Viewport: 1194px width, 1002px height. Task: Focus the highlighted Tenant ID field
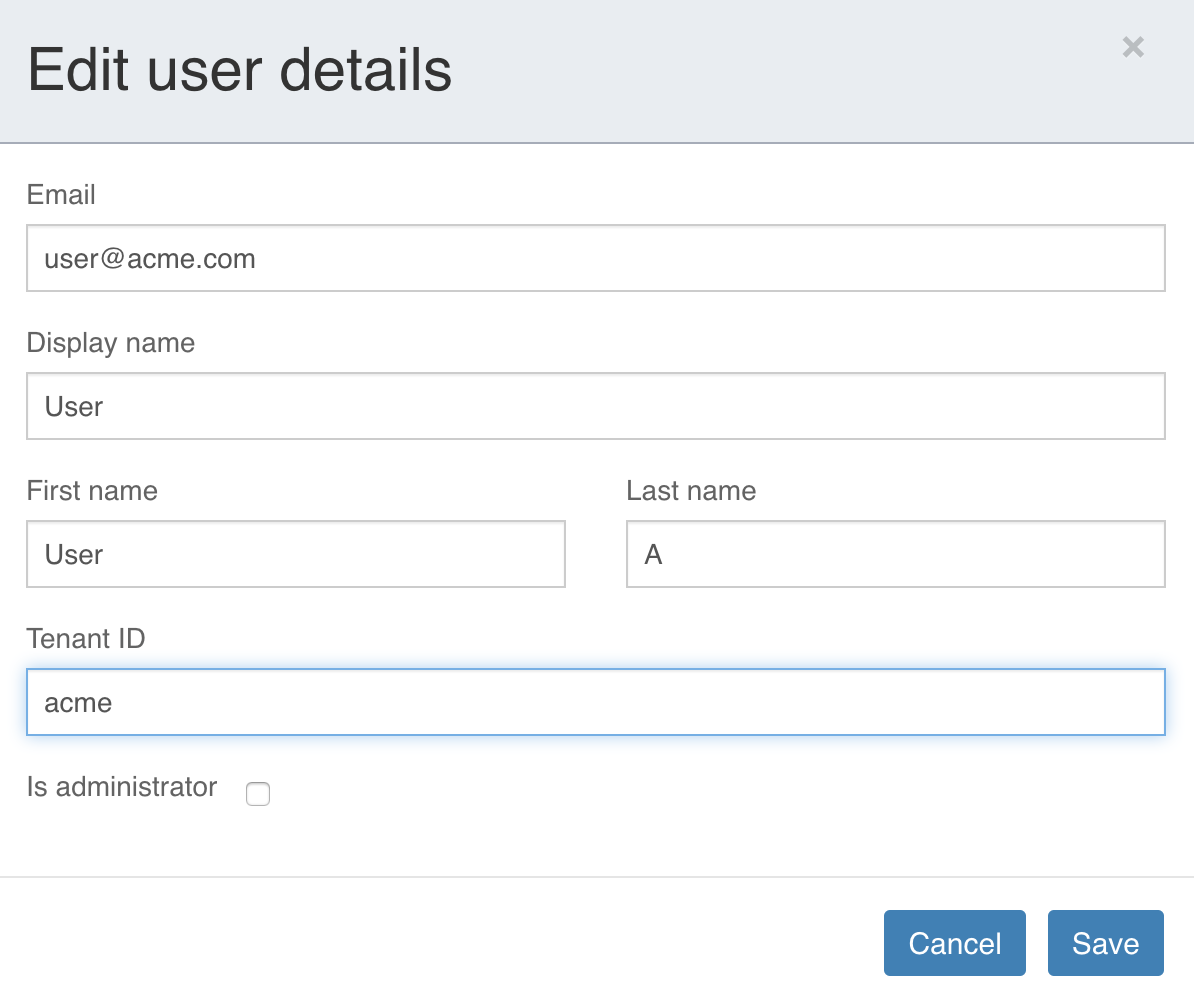[x=595, y=702]
